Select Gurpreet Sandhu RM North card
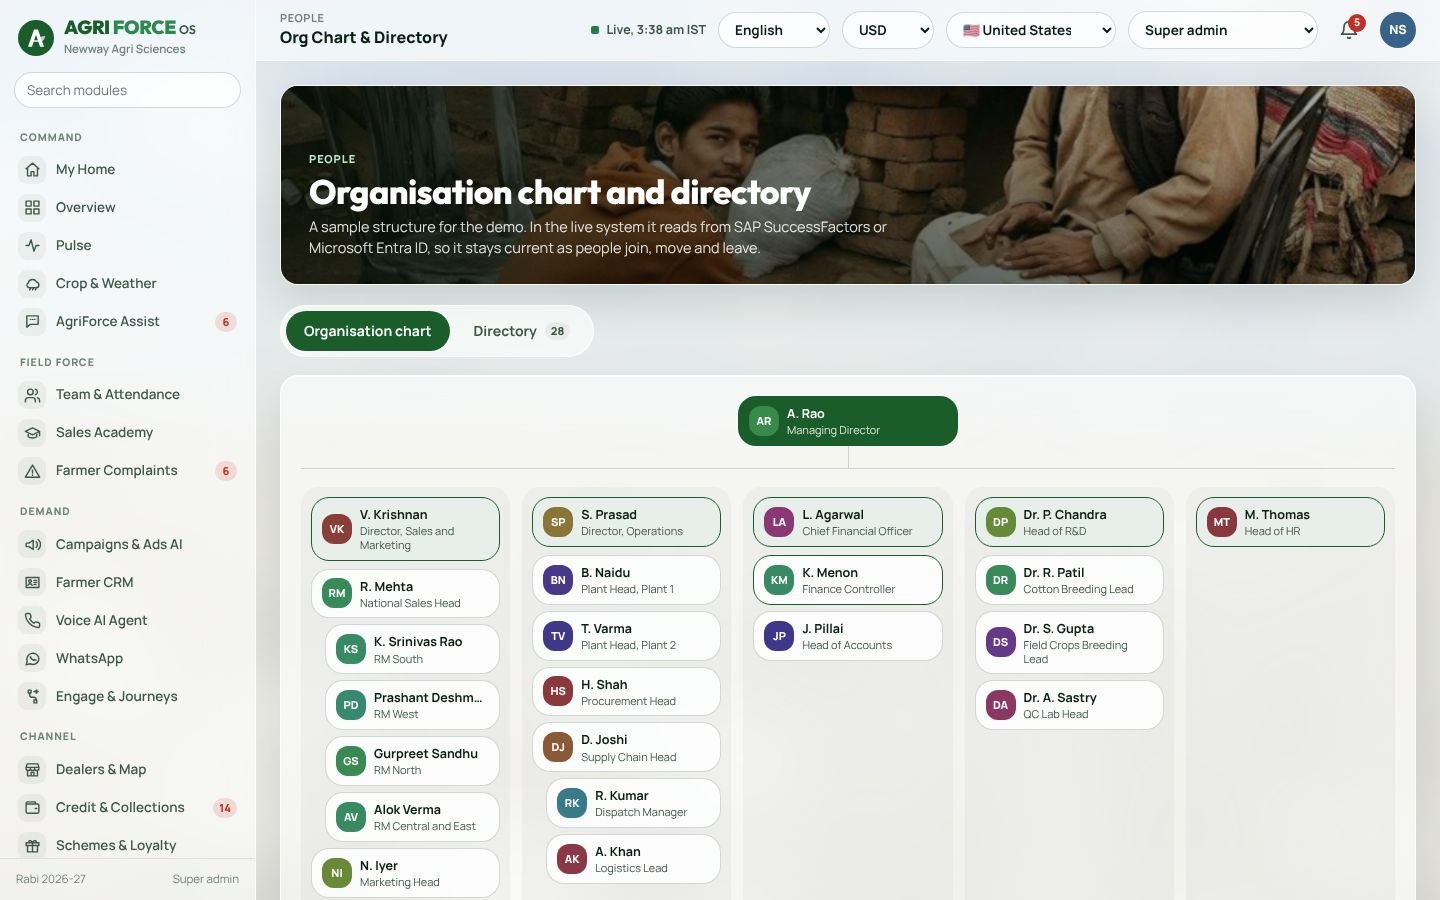The height and width of the screenshot is (900, 1440). point(412,761)
